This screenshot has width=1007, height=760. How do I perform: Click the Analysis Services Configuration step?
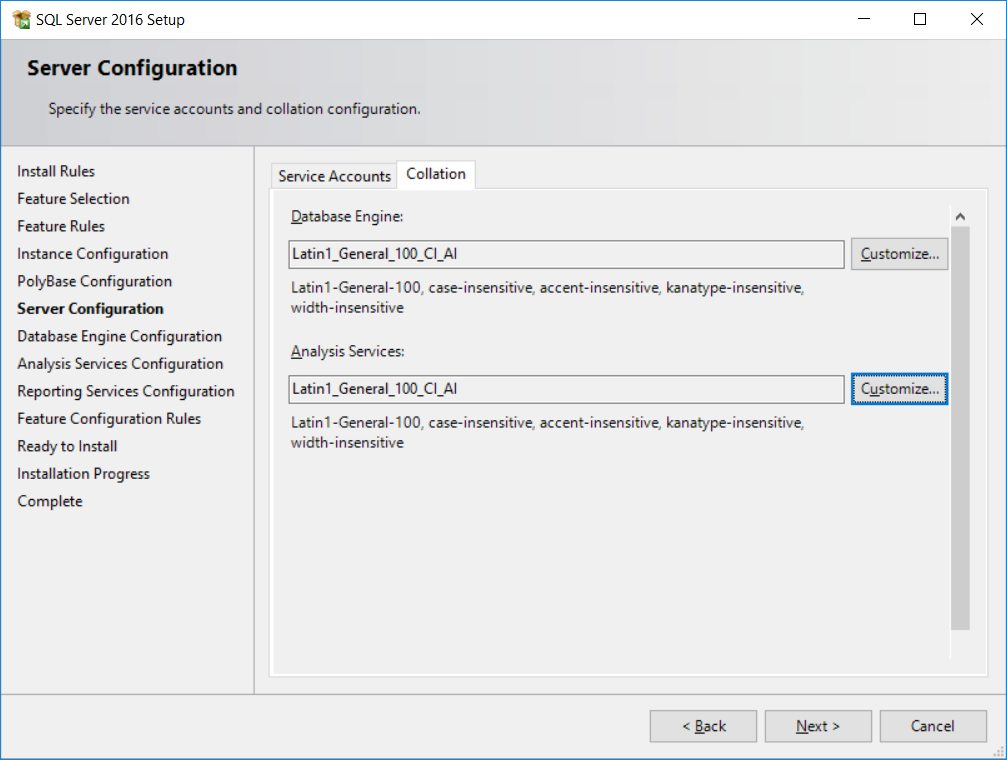click(x=120, y=364)
